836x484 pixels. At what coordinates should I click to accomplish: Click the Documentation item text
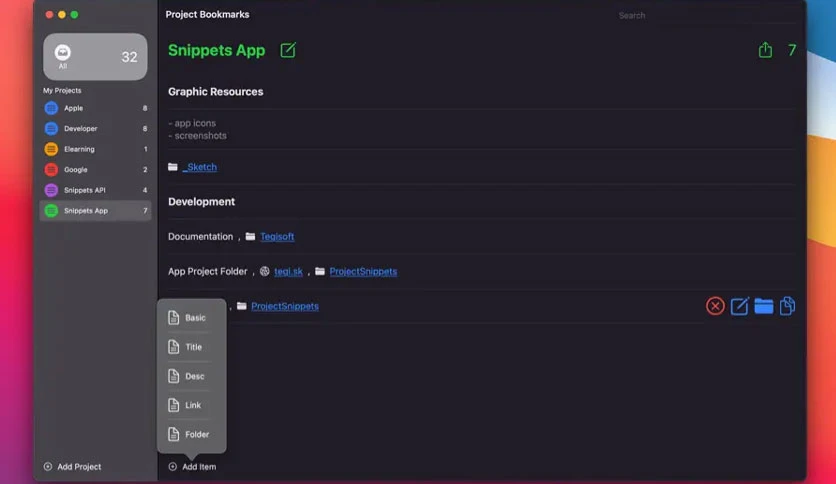click(x=200, y=236)
